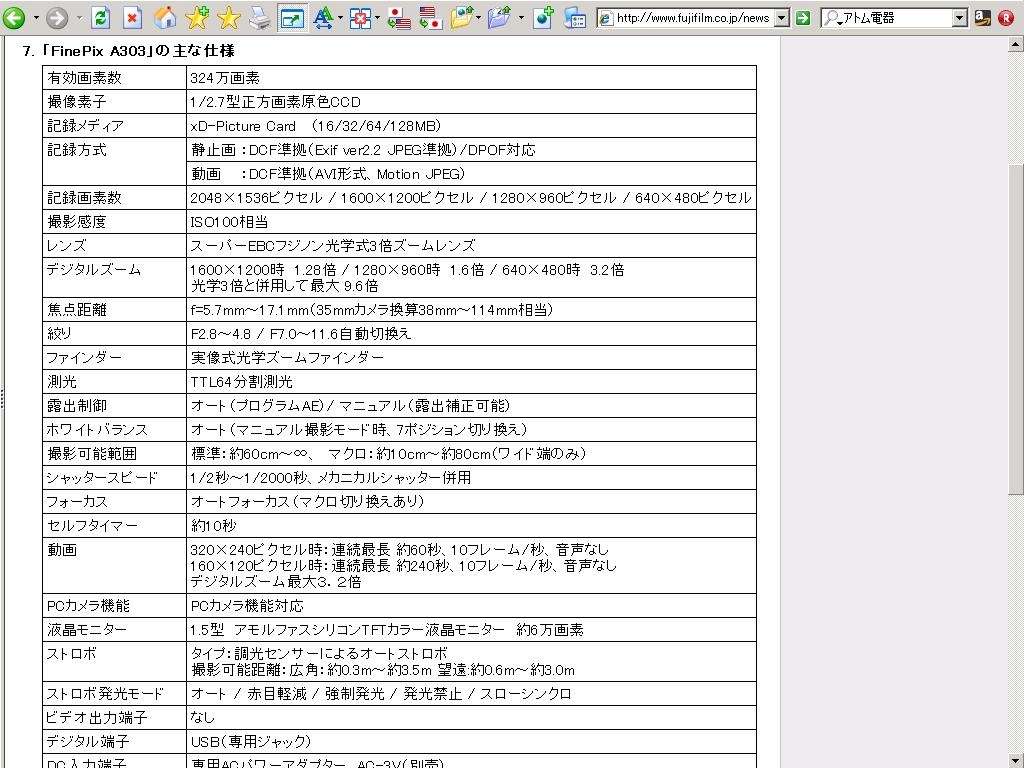Click the vertical scrollbar up arrow
1024x768 pixels.
tap(1016, 44)
